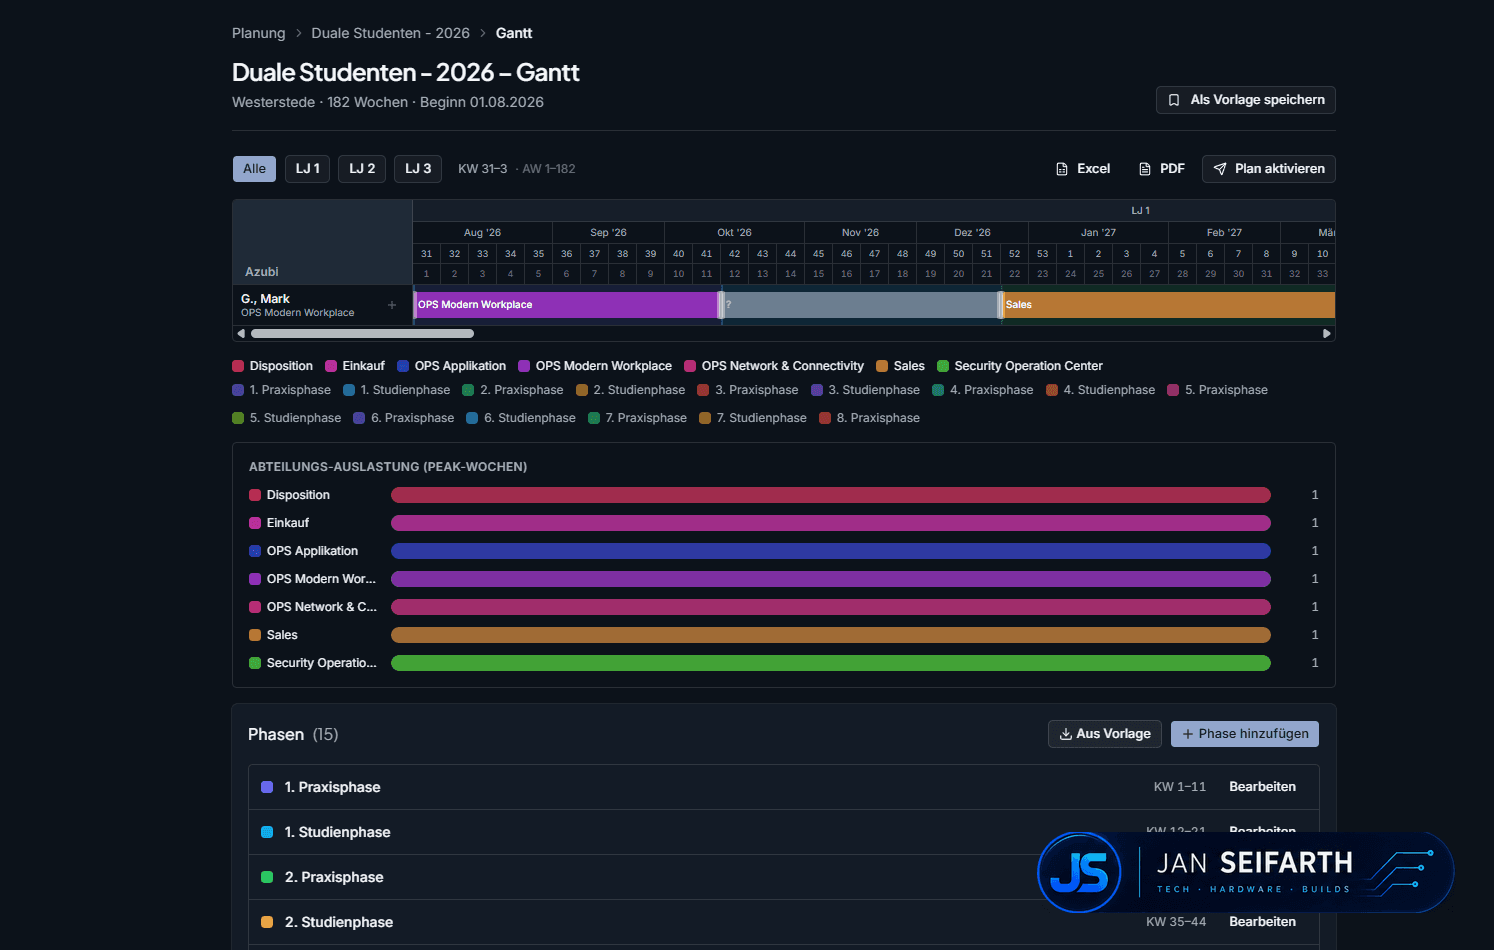Click the Disposition legend color swatch
The width and height of the screenshot is (1494, 950).
(238, 366)
